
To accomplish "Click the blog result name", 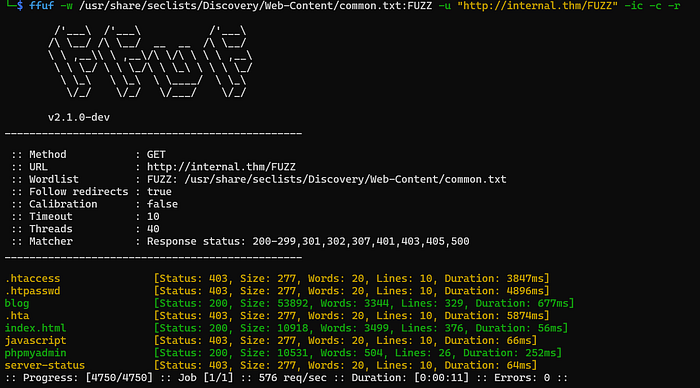I will tap(17, 304).
